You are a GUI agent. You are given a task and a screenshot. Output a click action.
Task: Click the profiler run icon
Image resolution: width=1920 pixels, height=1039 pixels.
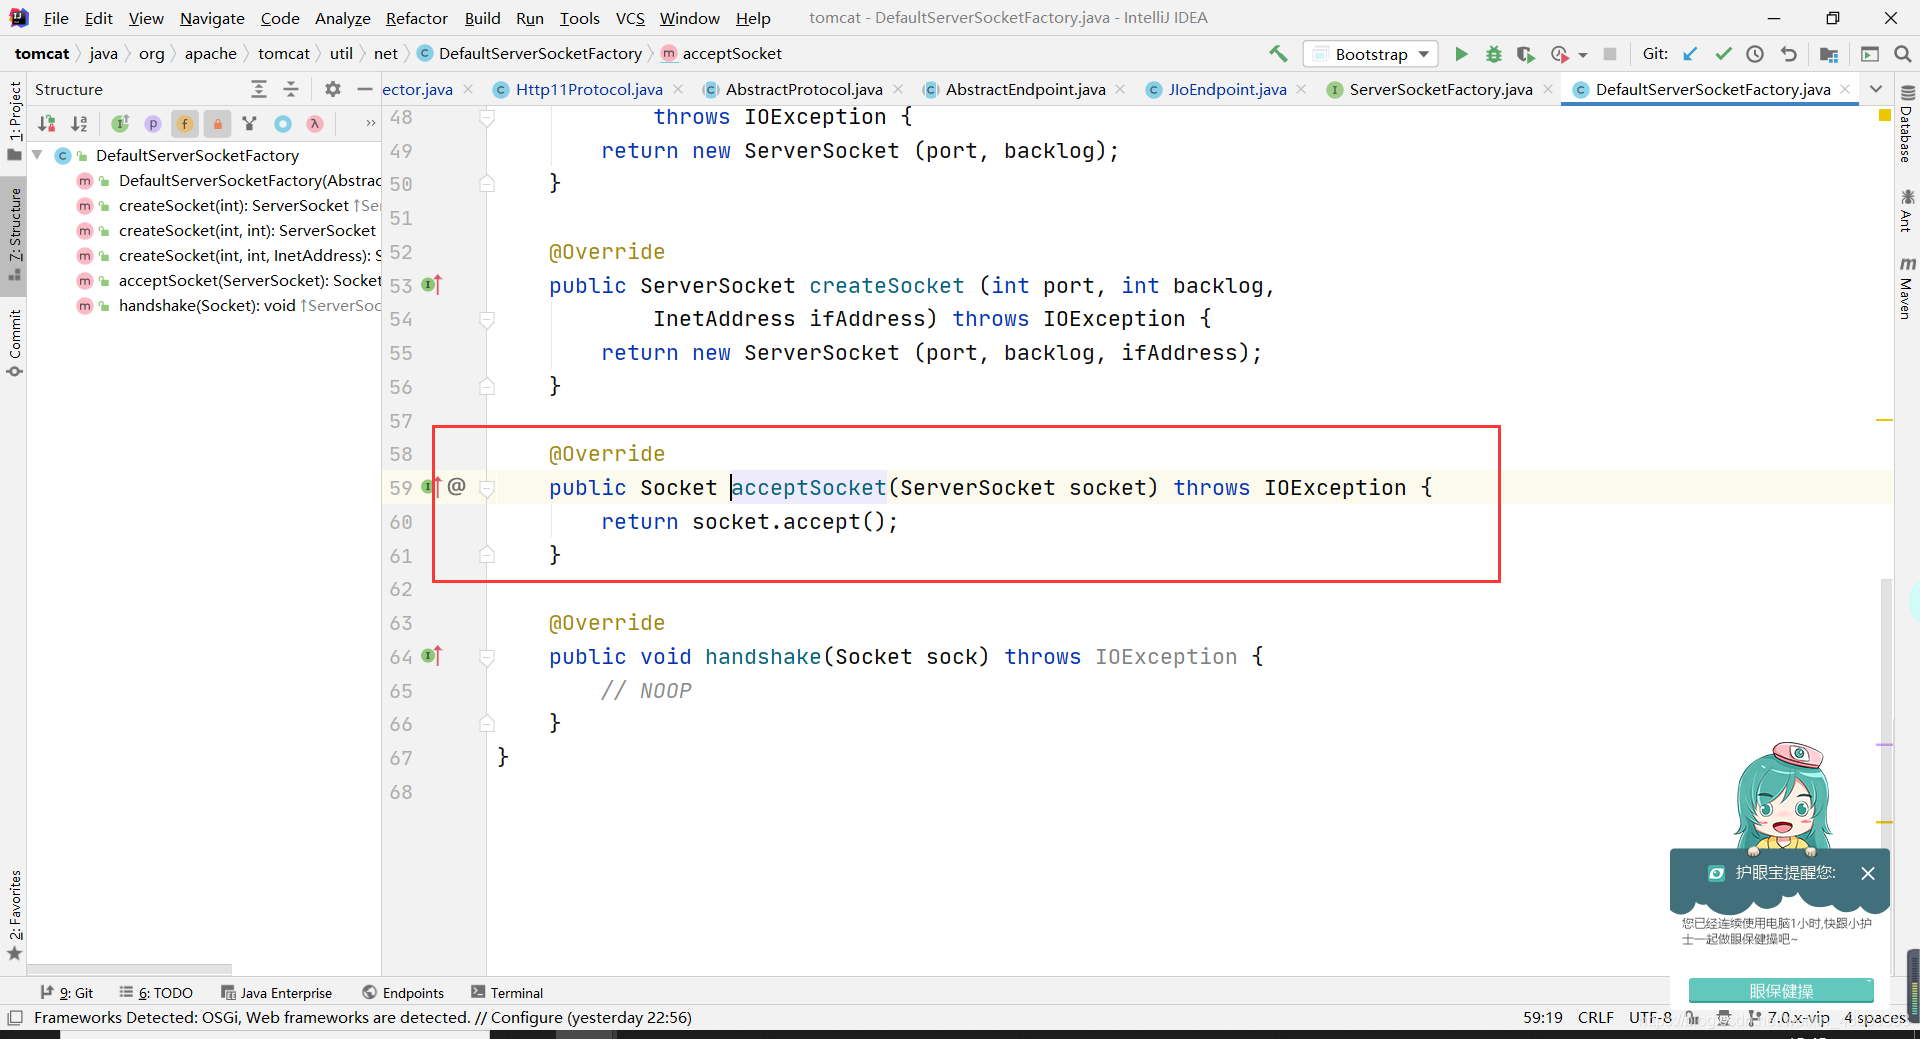point(1559,54)
